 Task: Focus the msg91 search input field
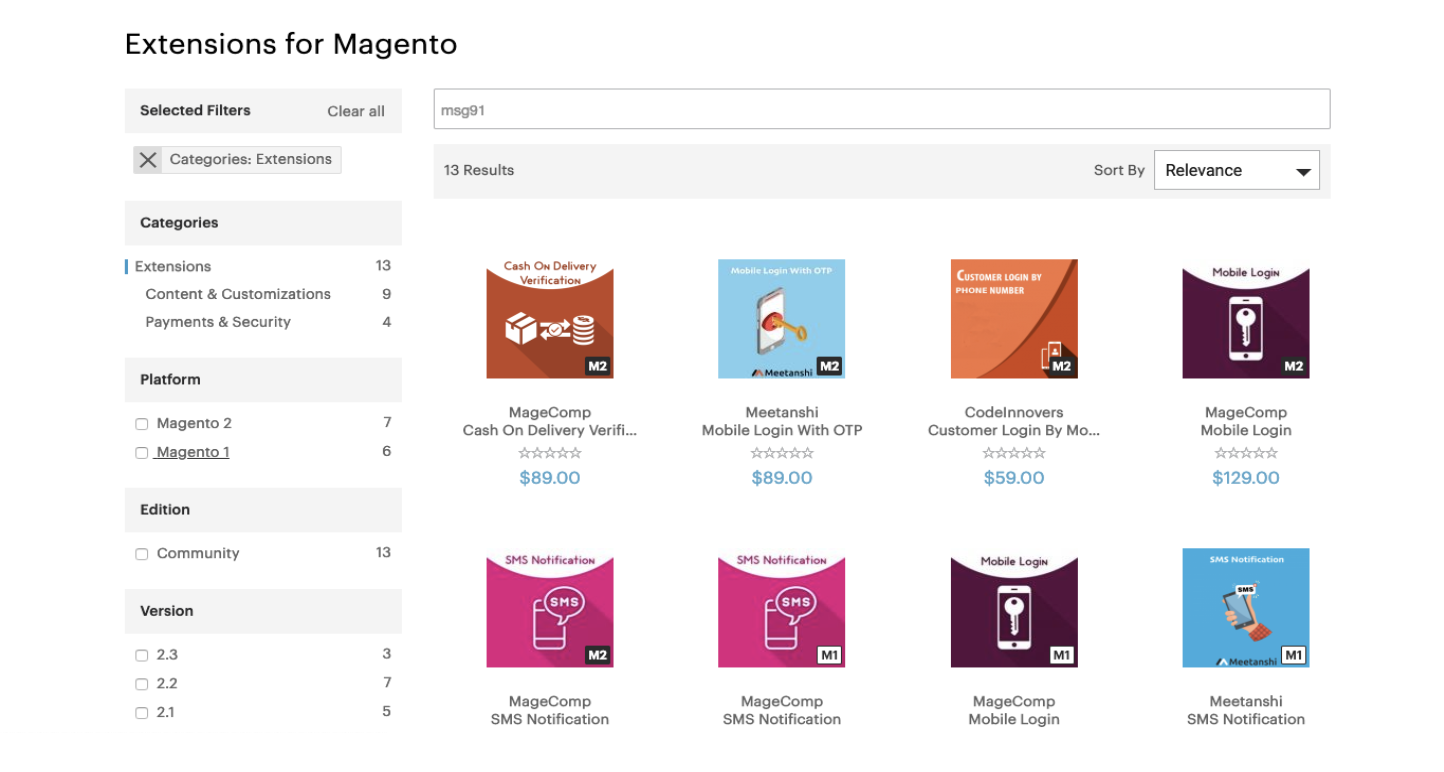pos(881,109)
